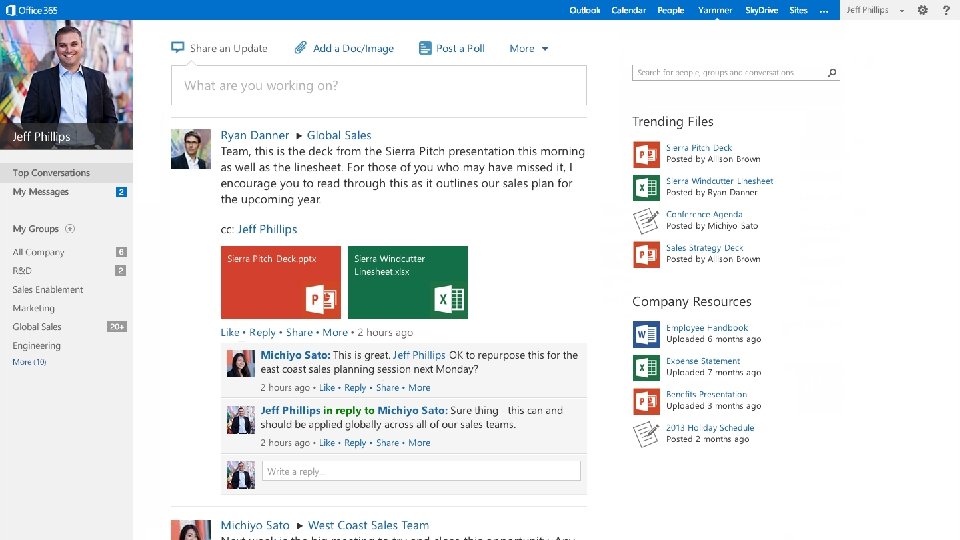Open the West Coast Sales Team group link
960x540 pixels.
point(368,525)
